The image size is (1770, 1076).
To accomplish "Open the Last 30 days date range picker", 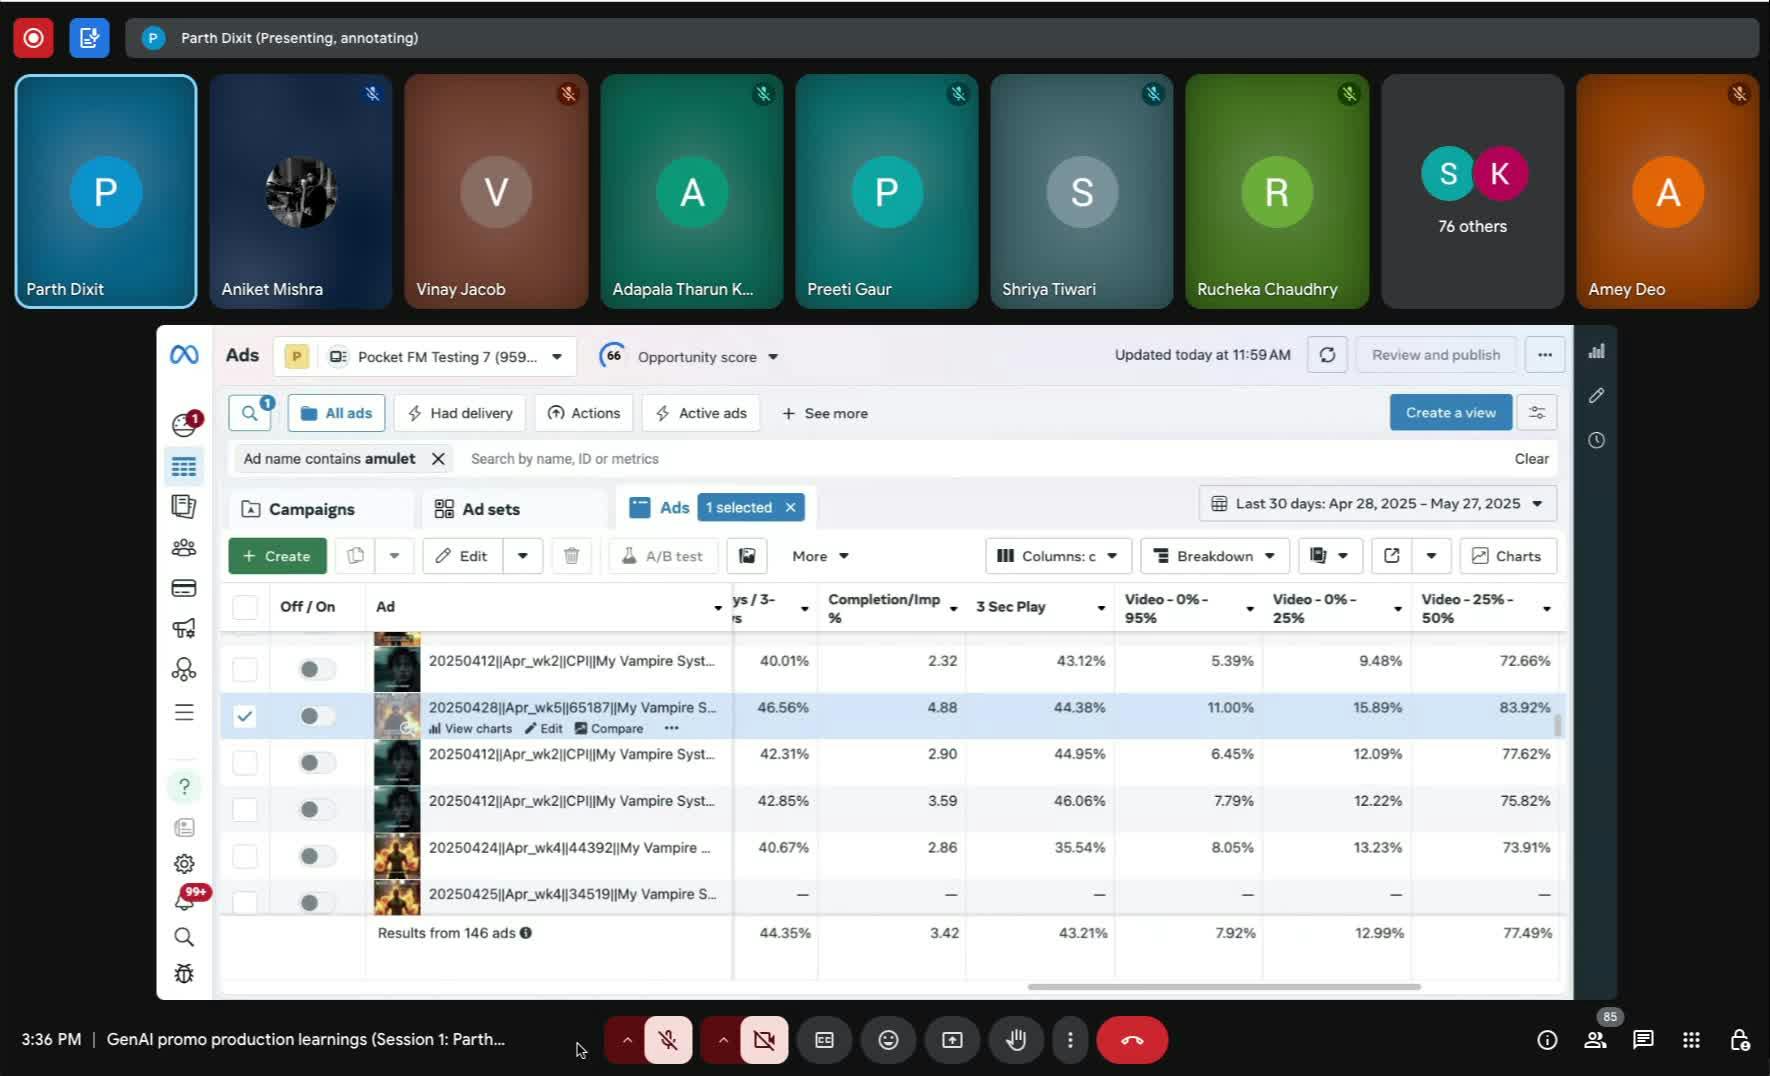I will (x=1377, y=504).
